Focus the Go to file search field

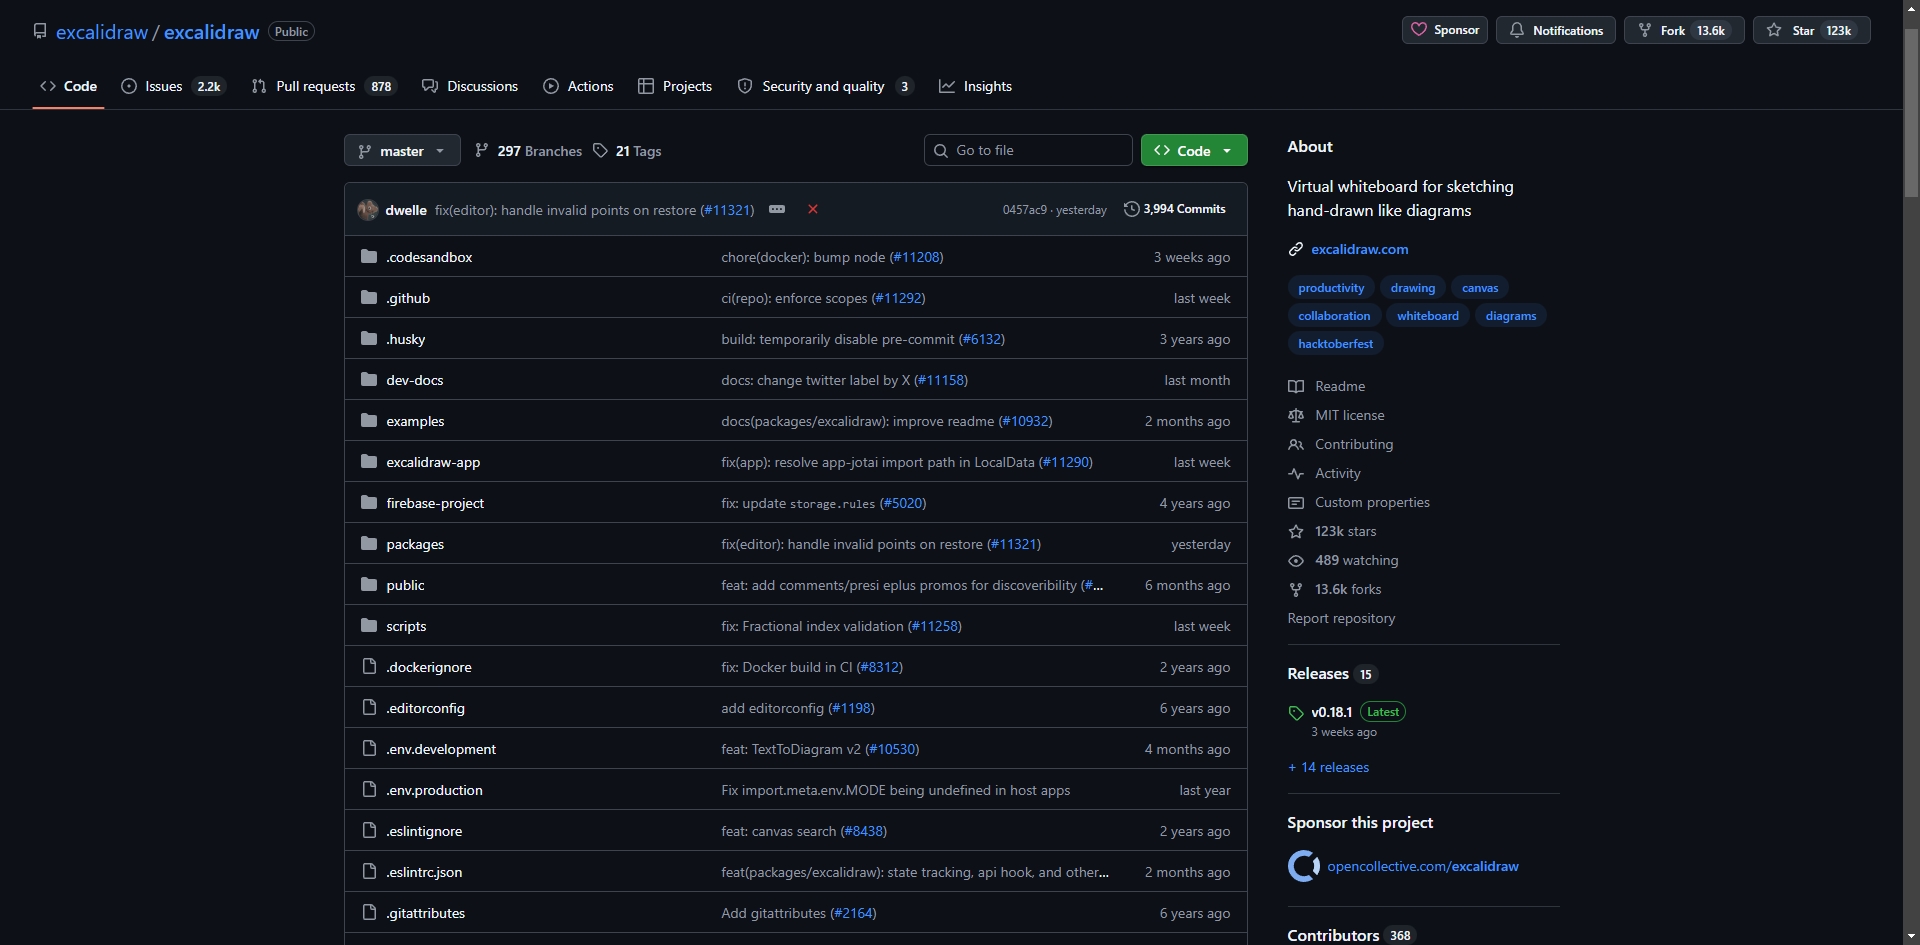click(x=1028, y=150)
